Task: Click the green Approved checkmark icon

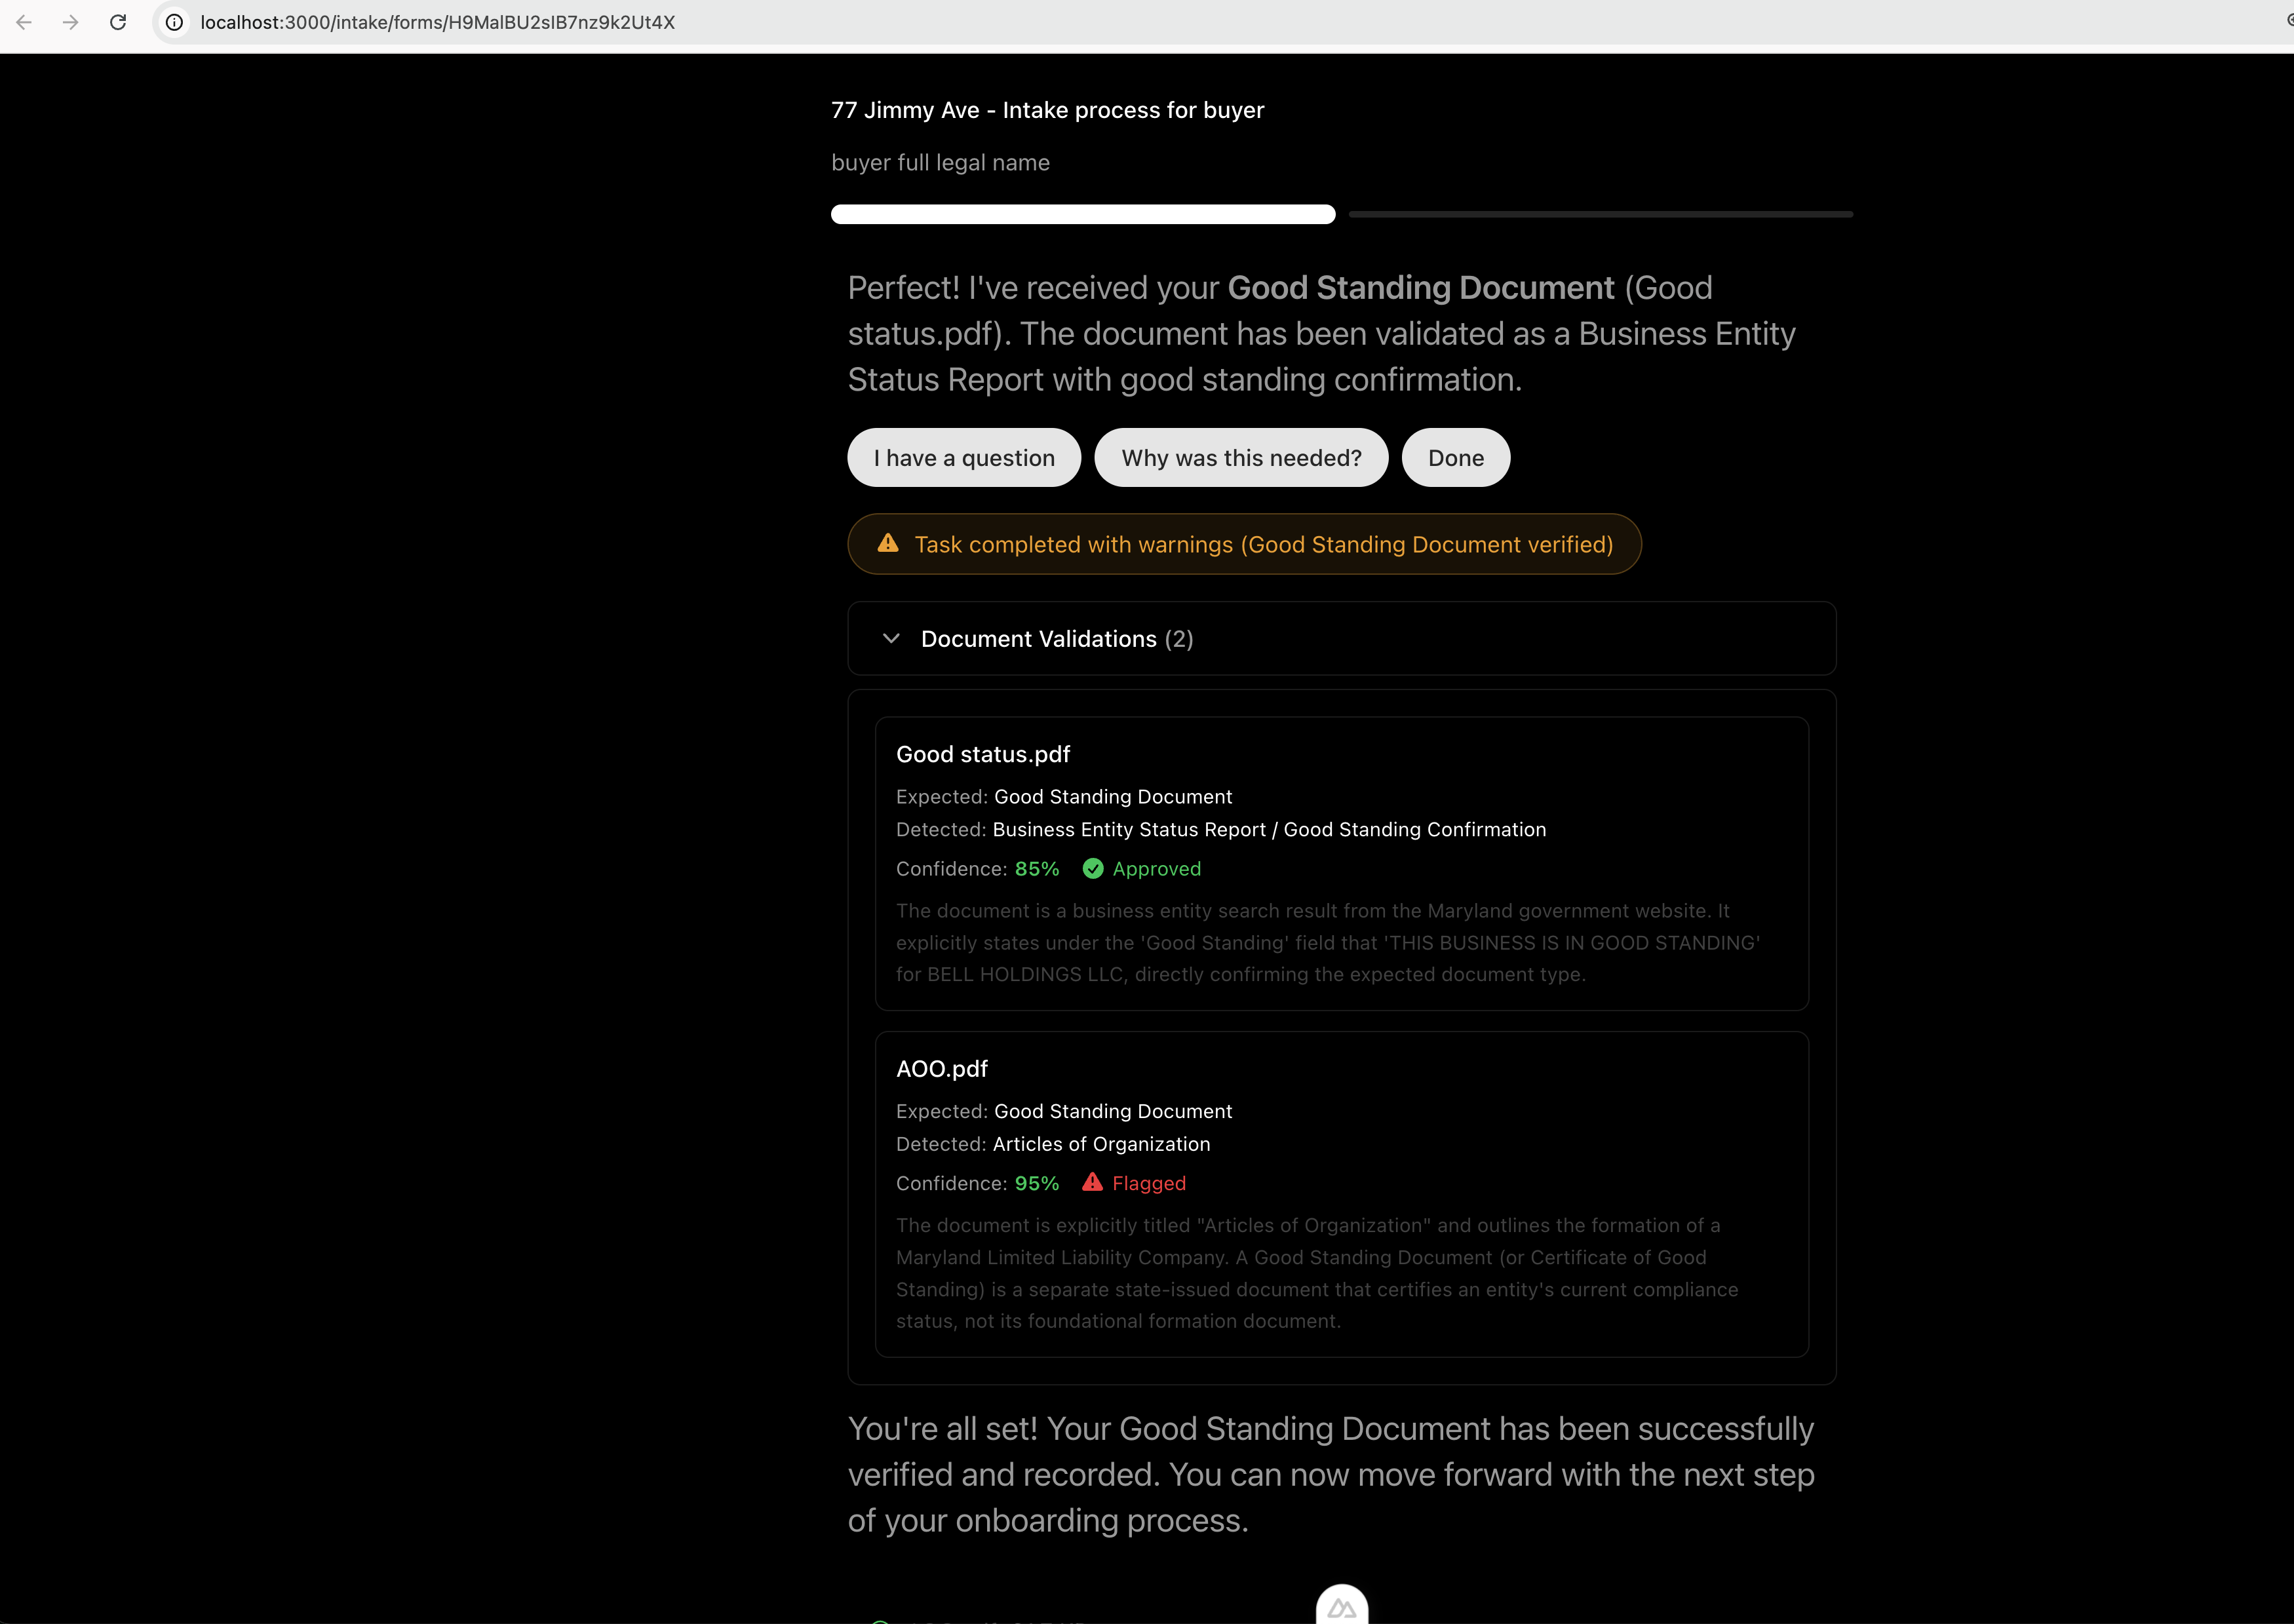Action: coord(1093,869)
